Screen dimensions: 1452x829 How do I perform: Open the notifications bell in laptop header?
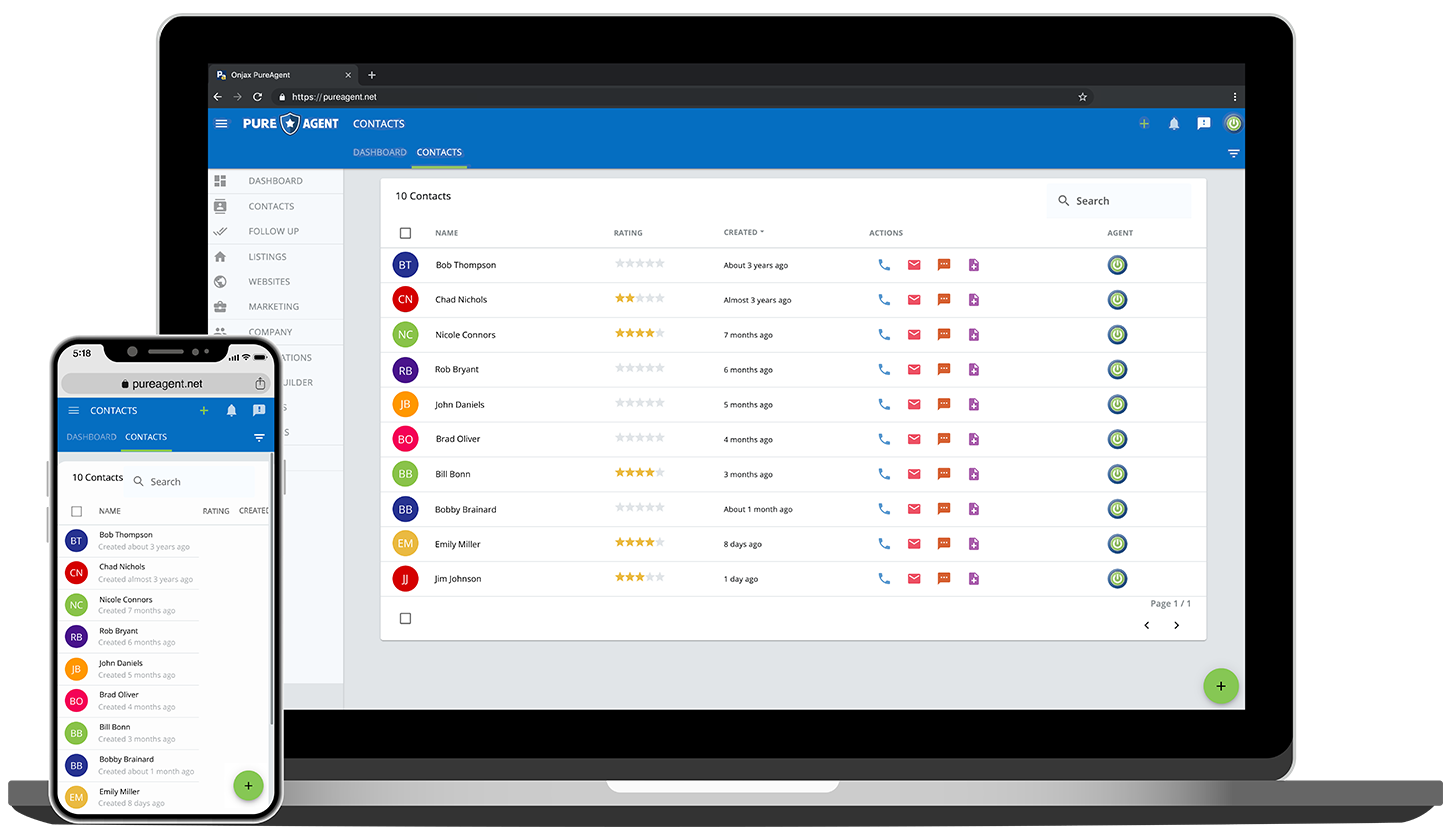(x=1174, y=123)
